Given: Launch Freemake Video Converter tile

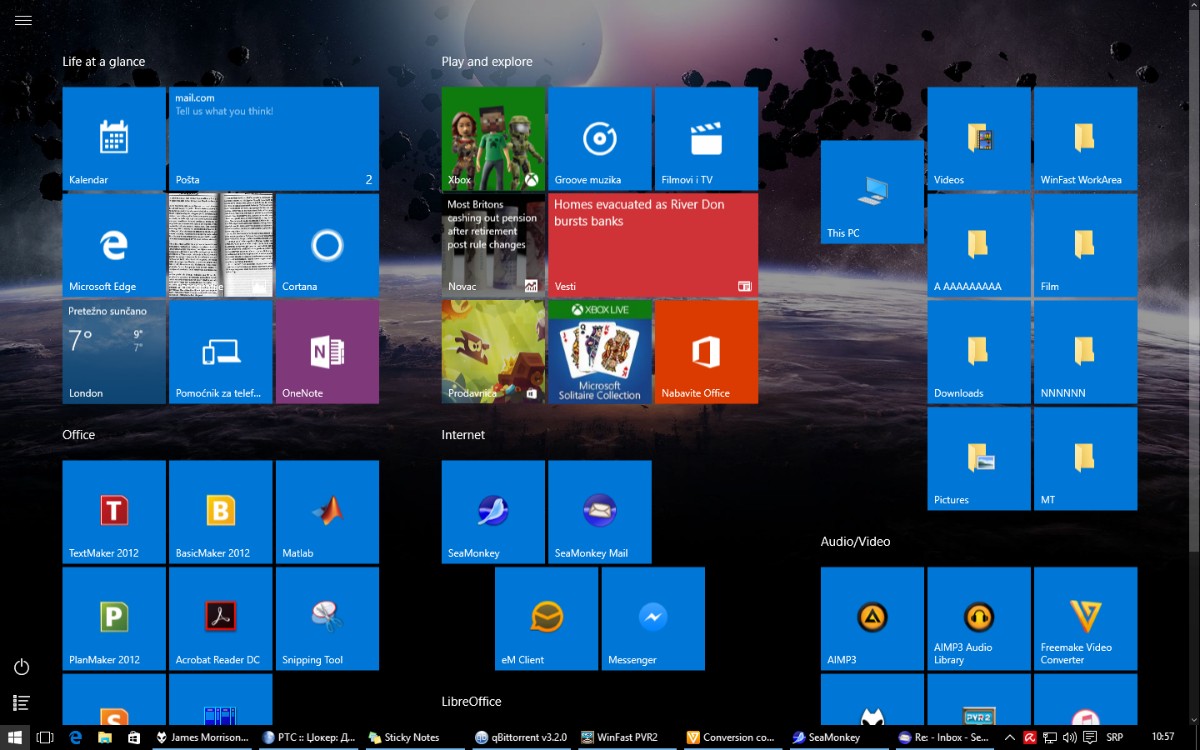Looking at the screenshot, I should click(x=1085, y=618).
